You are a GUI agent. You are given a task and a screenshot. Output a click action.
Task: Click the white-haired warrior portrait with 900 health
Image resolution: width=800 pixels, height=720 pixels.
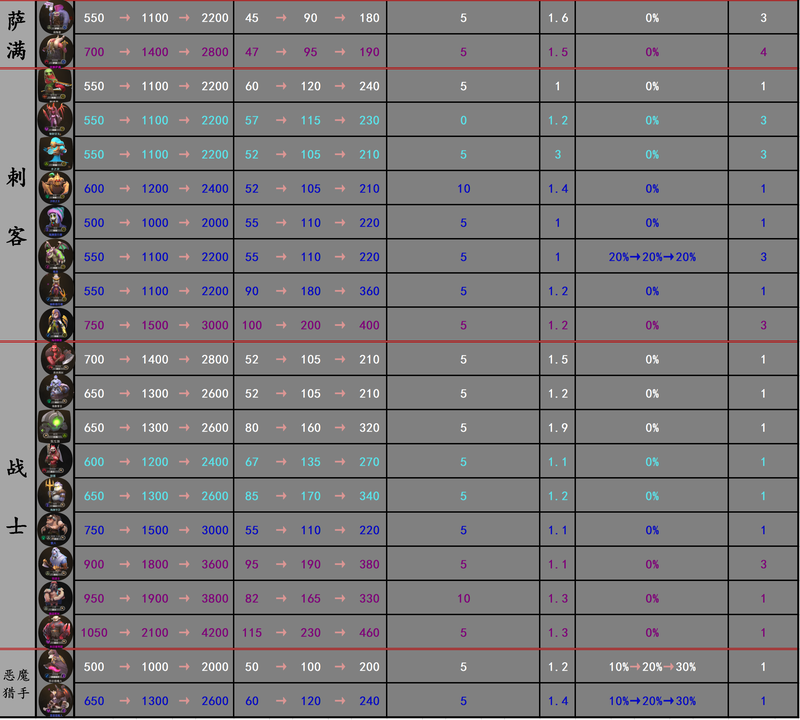(x=55, y=564)
